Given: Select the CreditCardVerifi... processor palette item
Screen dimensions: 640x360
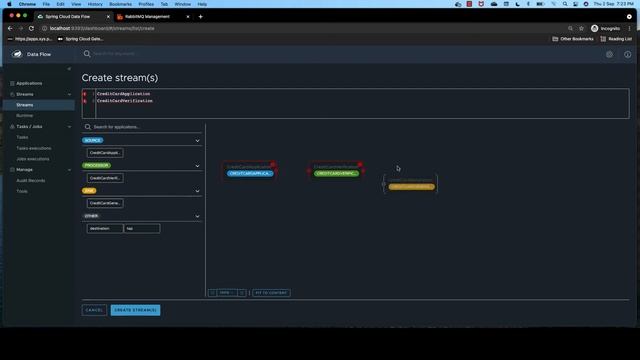Looking at the screenshot, I should [105, 178].
